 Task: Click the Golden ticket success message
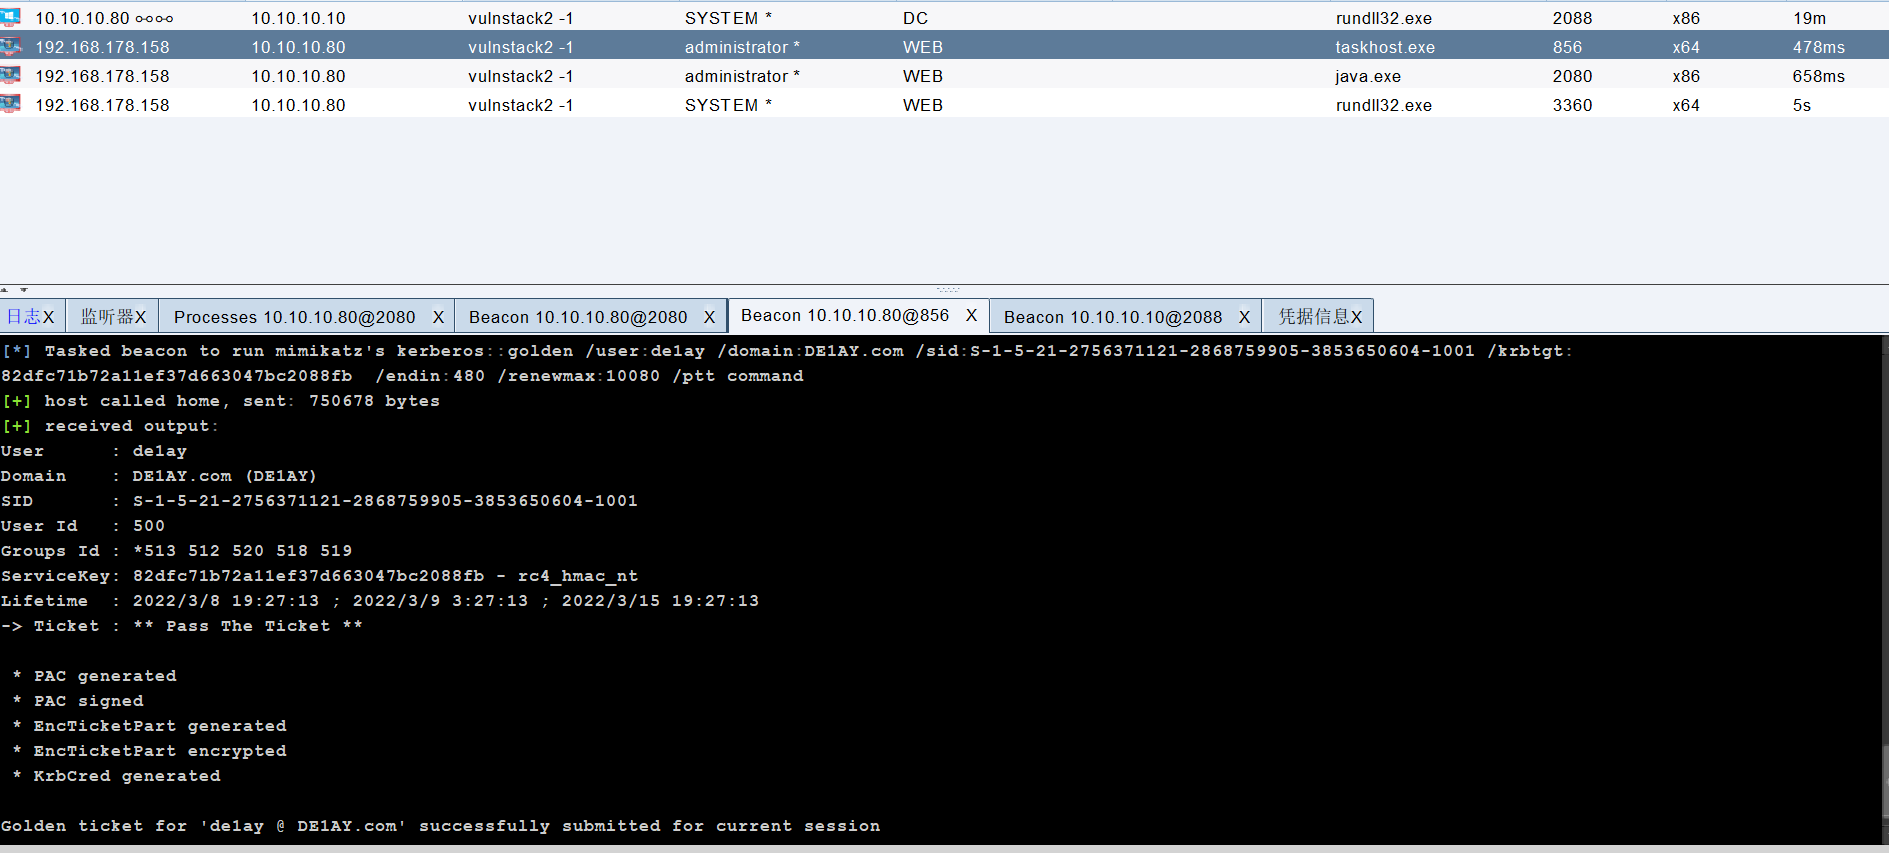440,826
